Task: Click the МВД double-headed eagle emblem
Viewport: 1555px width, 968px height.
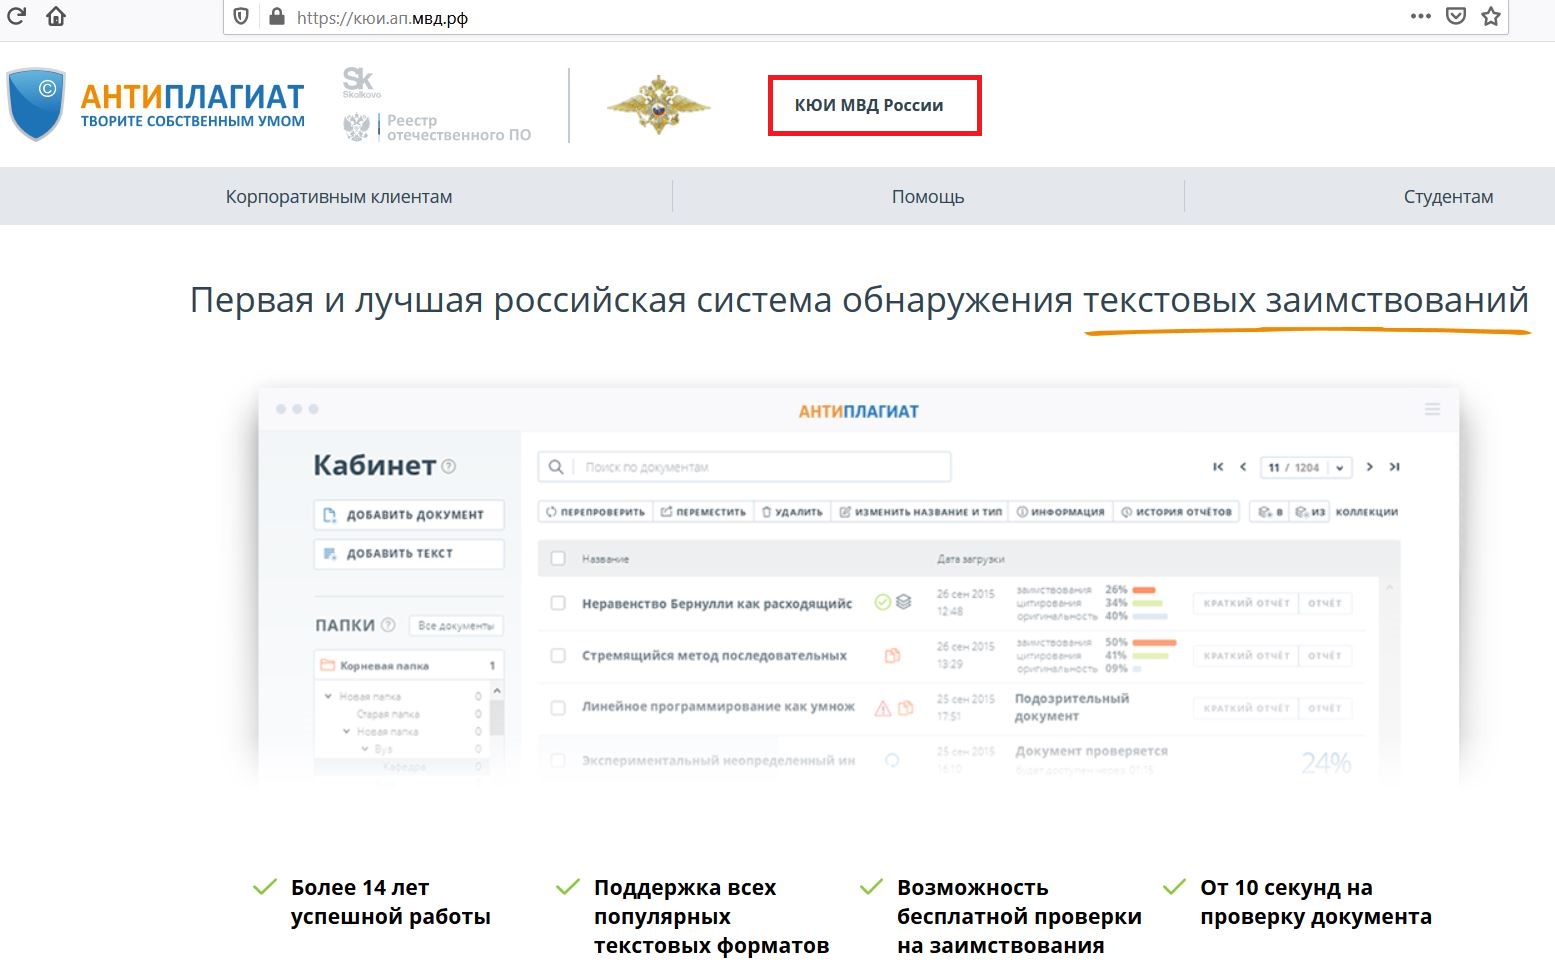Action: 658,105
